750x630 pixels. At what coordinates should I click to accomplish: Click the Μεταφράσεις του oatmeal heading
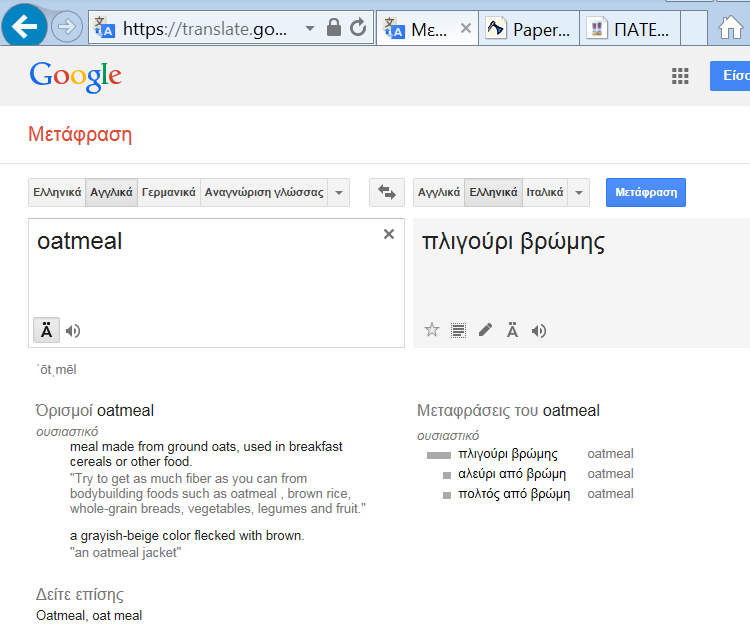point(508,411)
